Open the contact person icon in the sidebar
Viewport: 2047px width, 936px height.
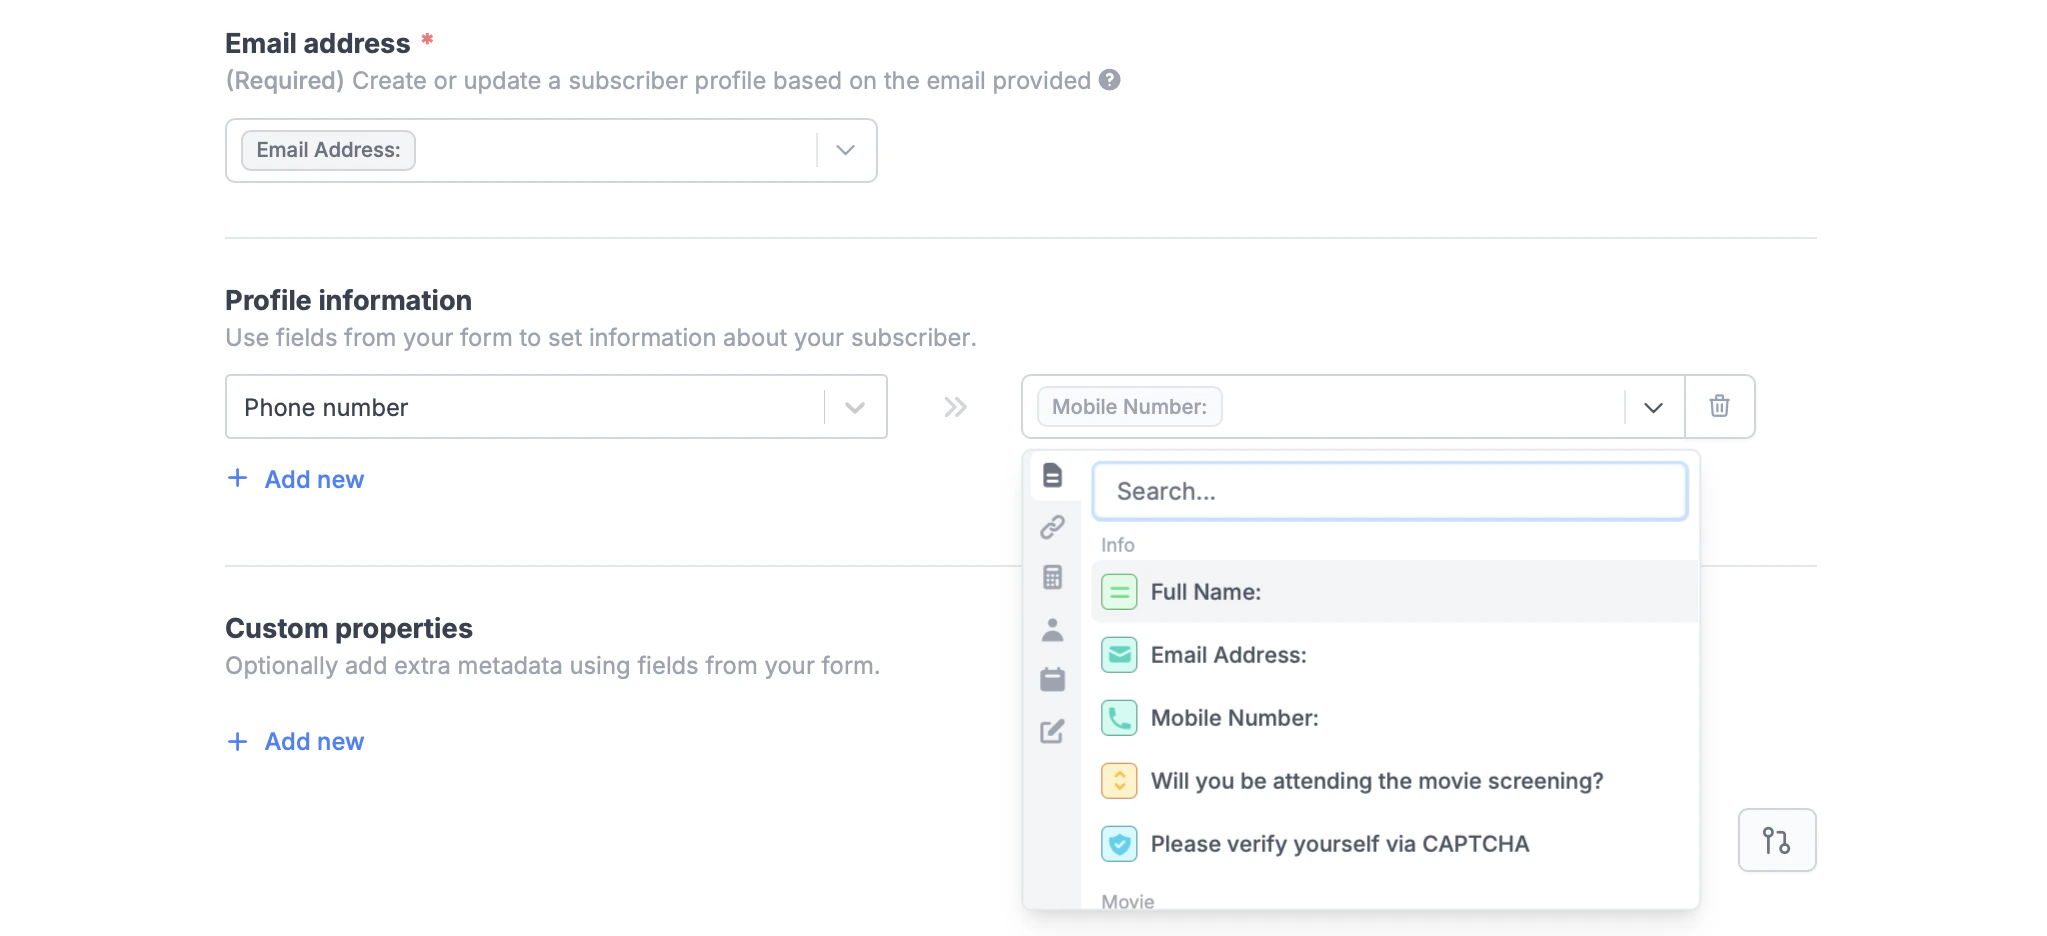[1053, 630]
